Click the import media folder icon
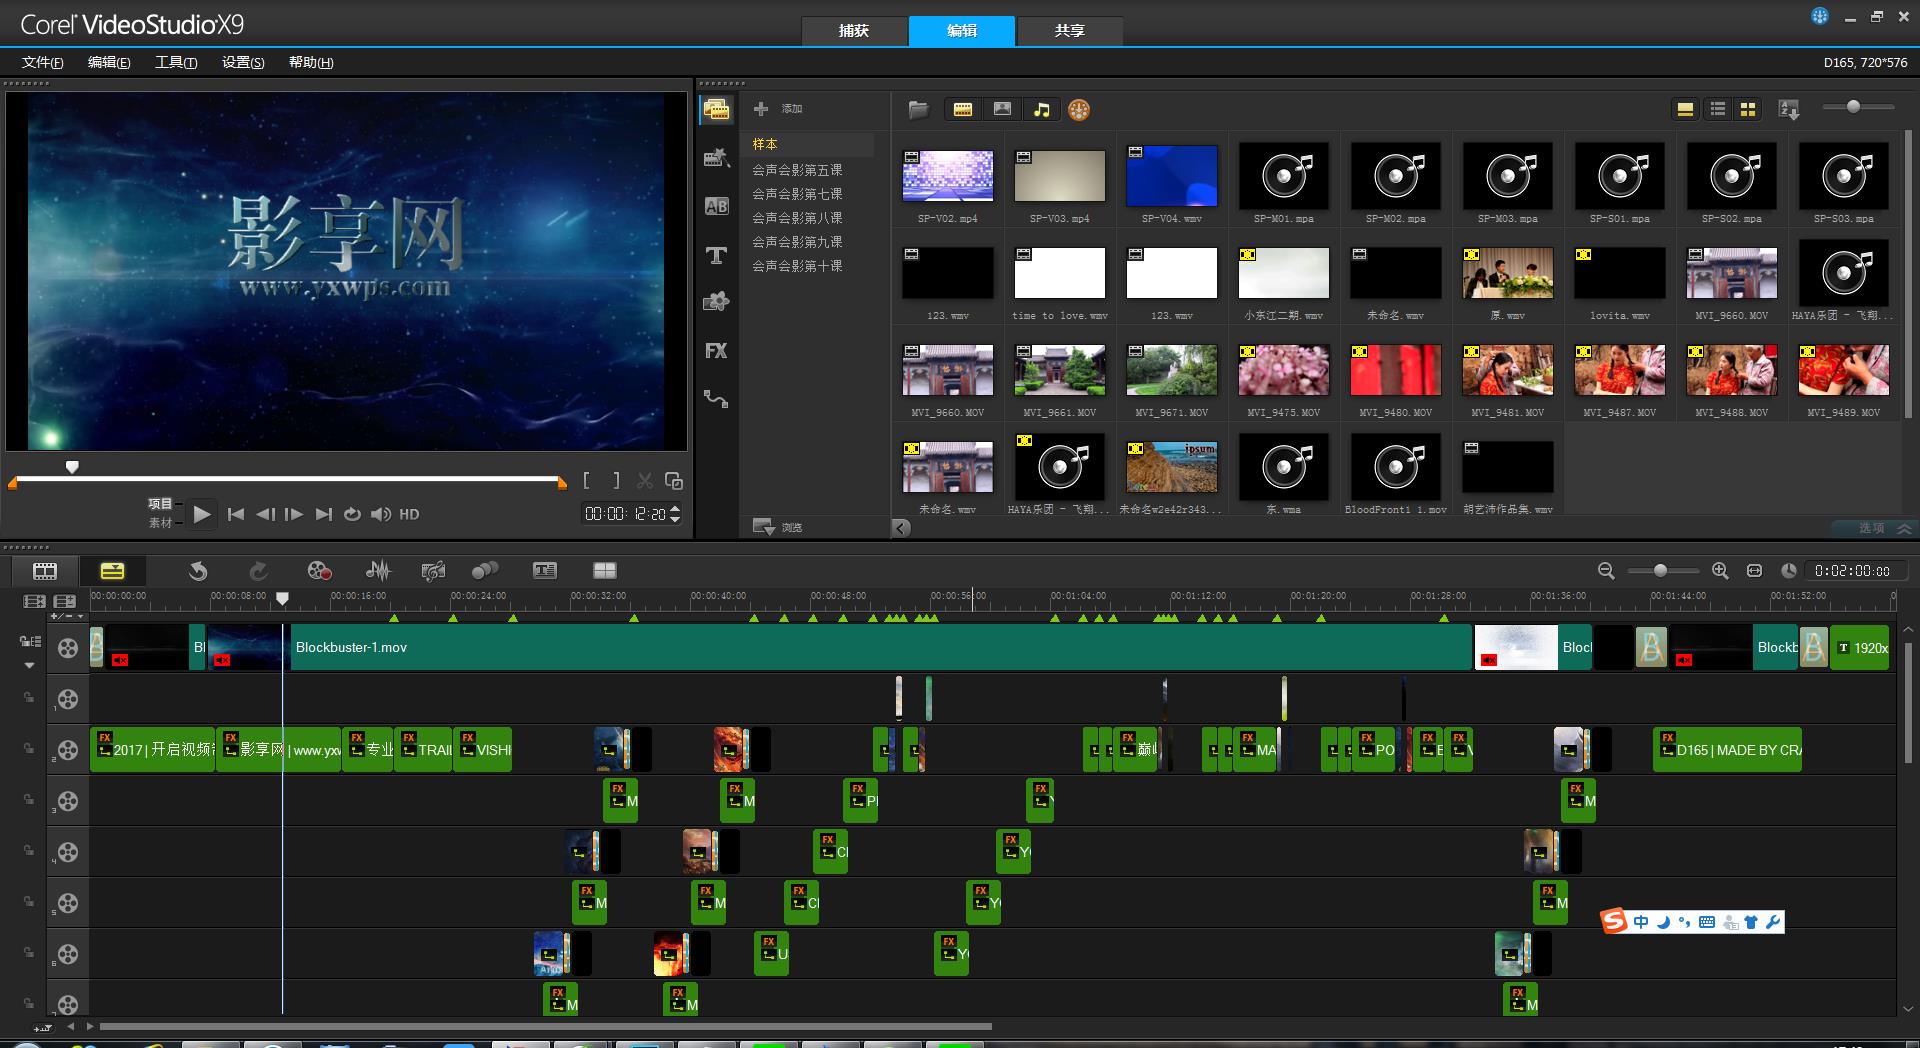Image resolution: width=1920 pixels, height=1048 pixels. tap(918, 110)
